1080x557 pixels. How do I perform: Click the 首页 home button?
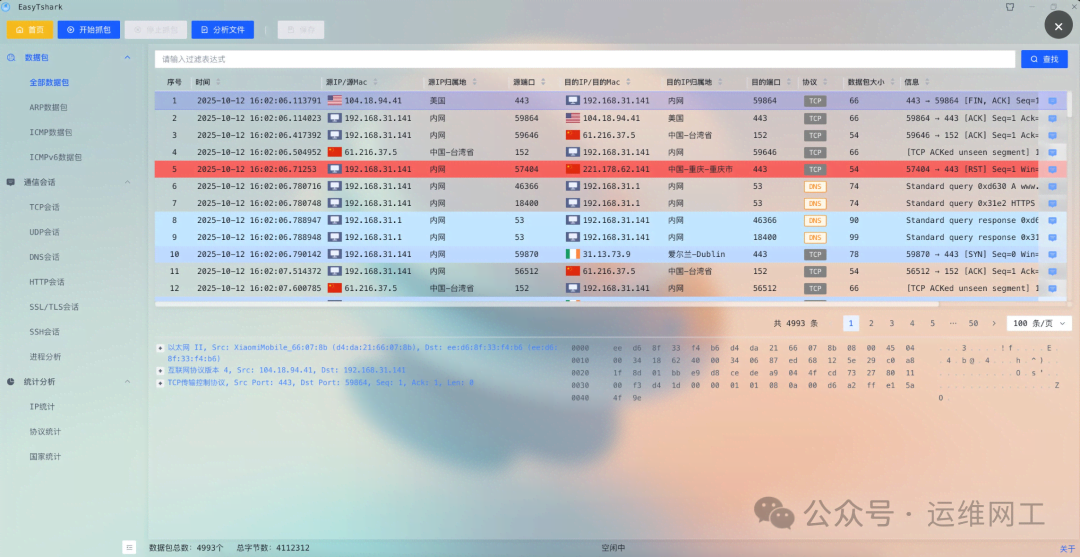[x=30, y=30]
